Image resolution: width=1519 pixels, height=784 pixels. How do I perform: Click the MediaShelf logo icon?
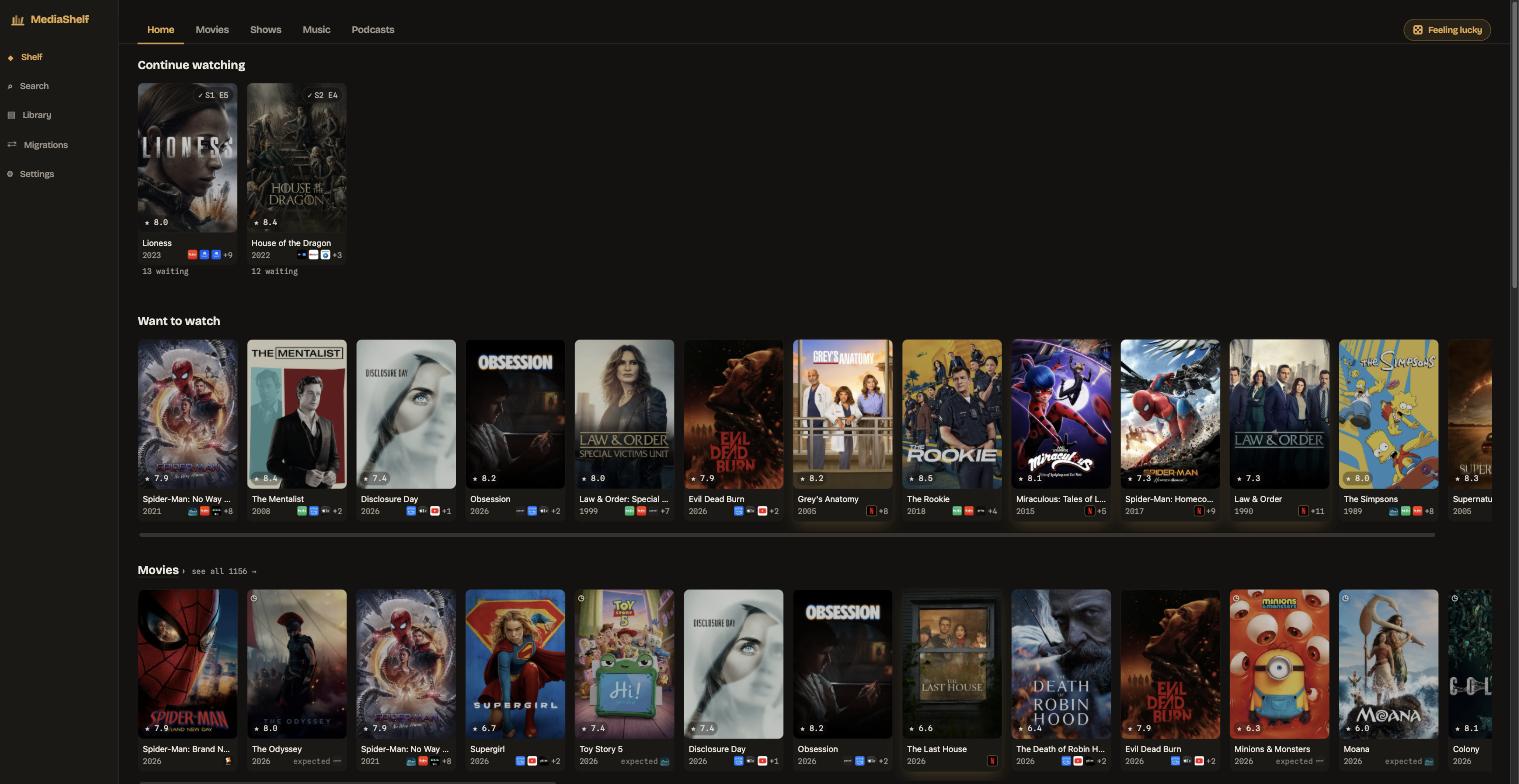pos(17,20)
